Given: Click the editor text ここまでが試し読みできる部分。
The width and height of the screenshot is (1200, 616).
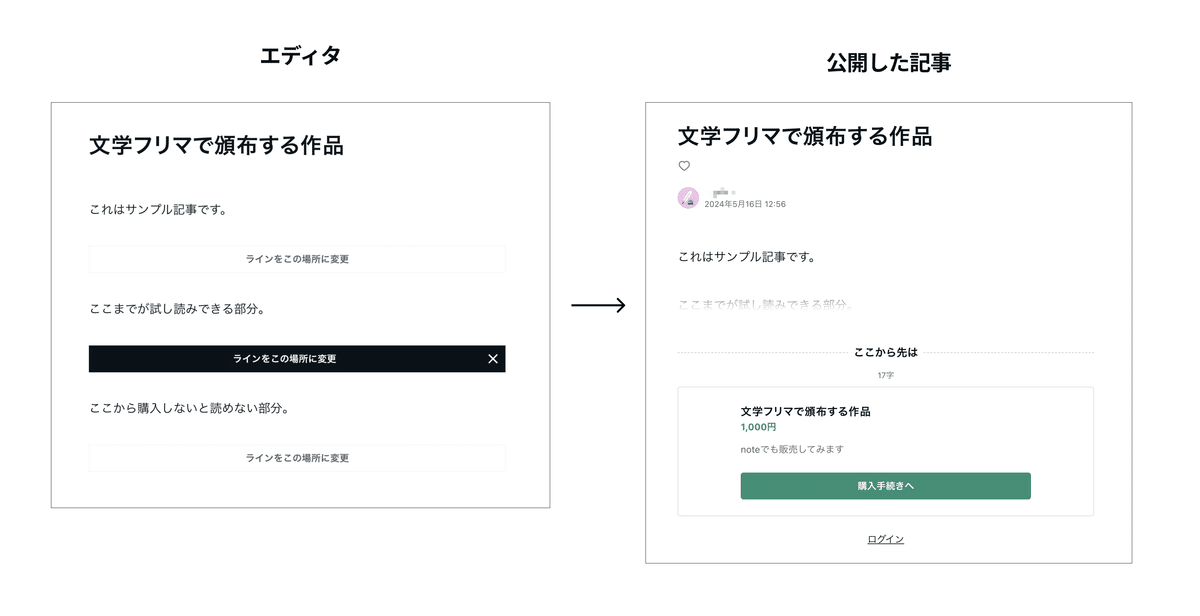Looking at the screenshot, I should coord(177,309).
